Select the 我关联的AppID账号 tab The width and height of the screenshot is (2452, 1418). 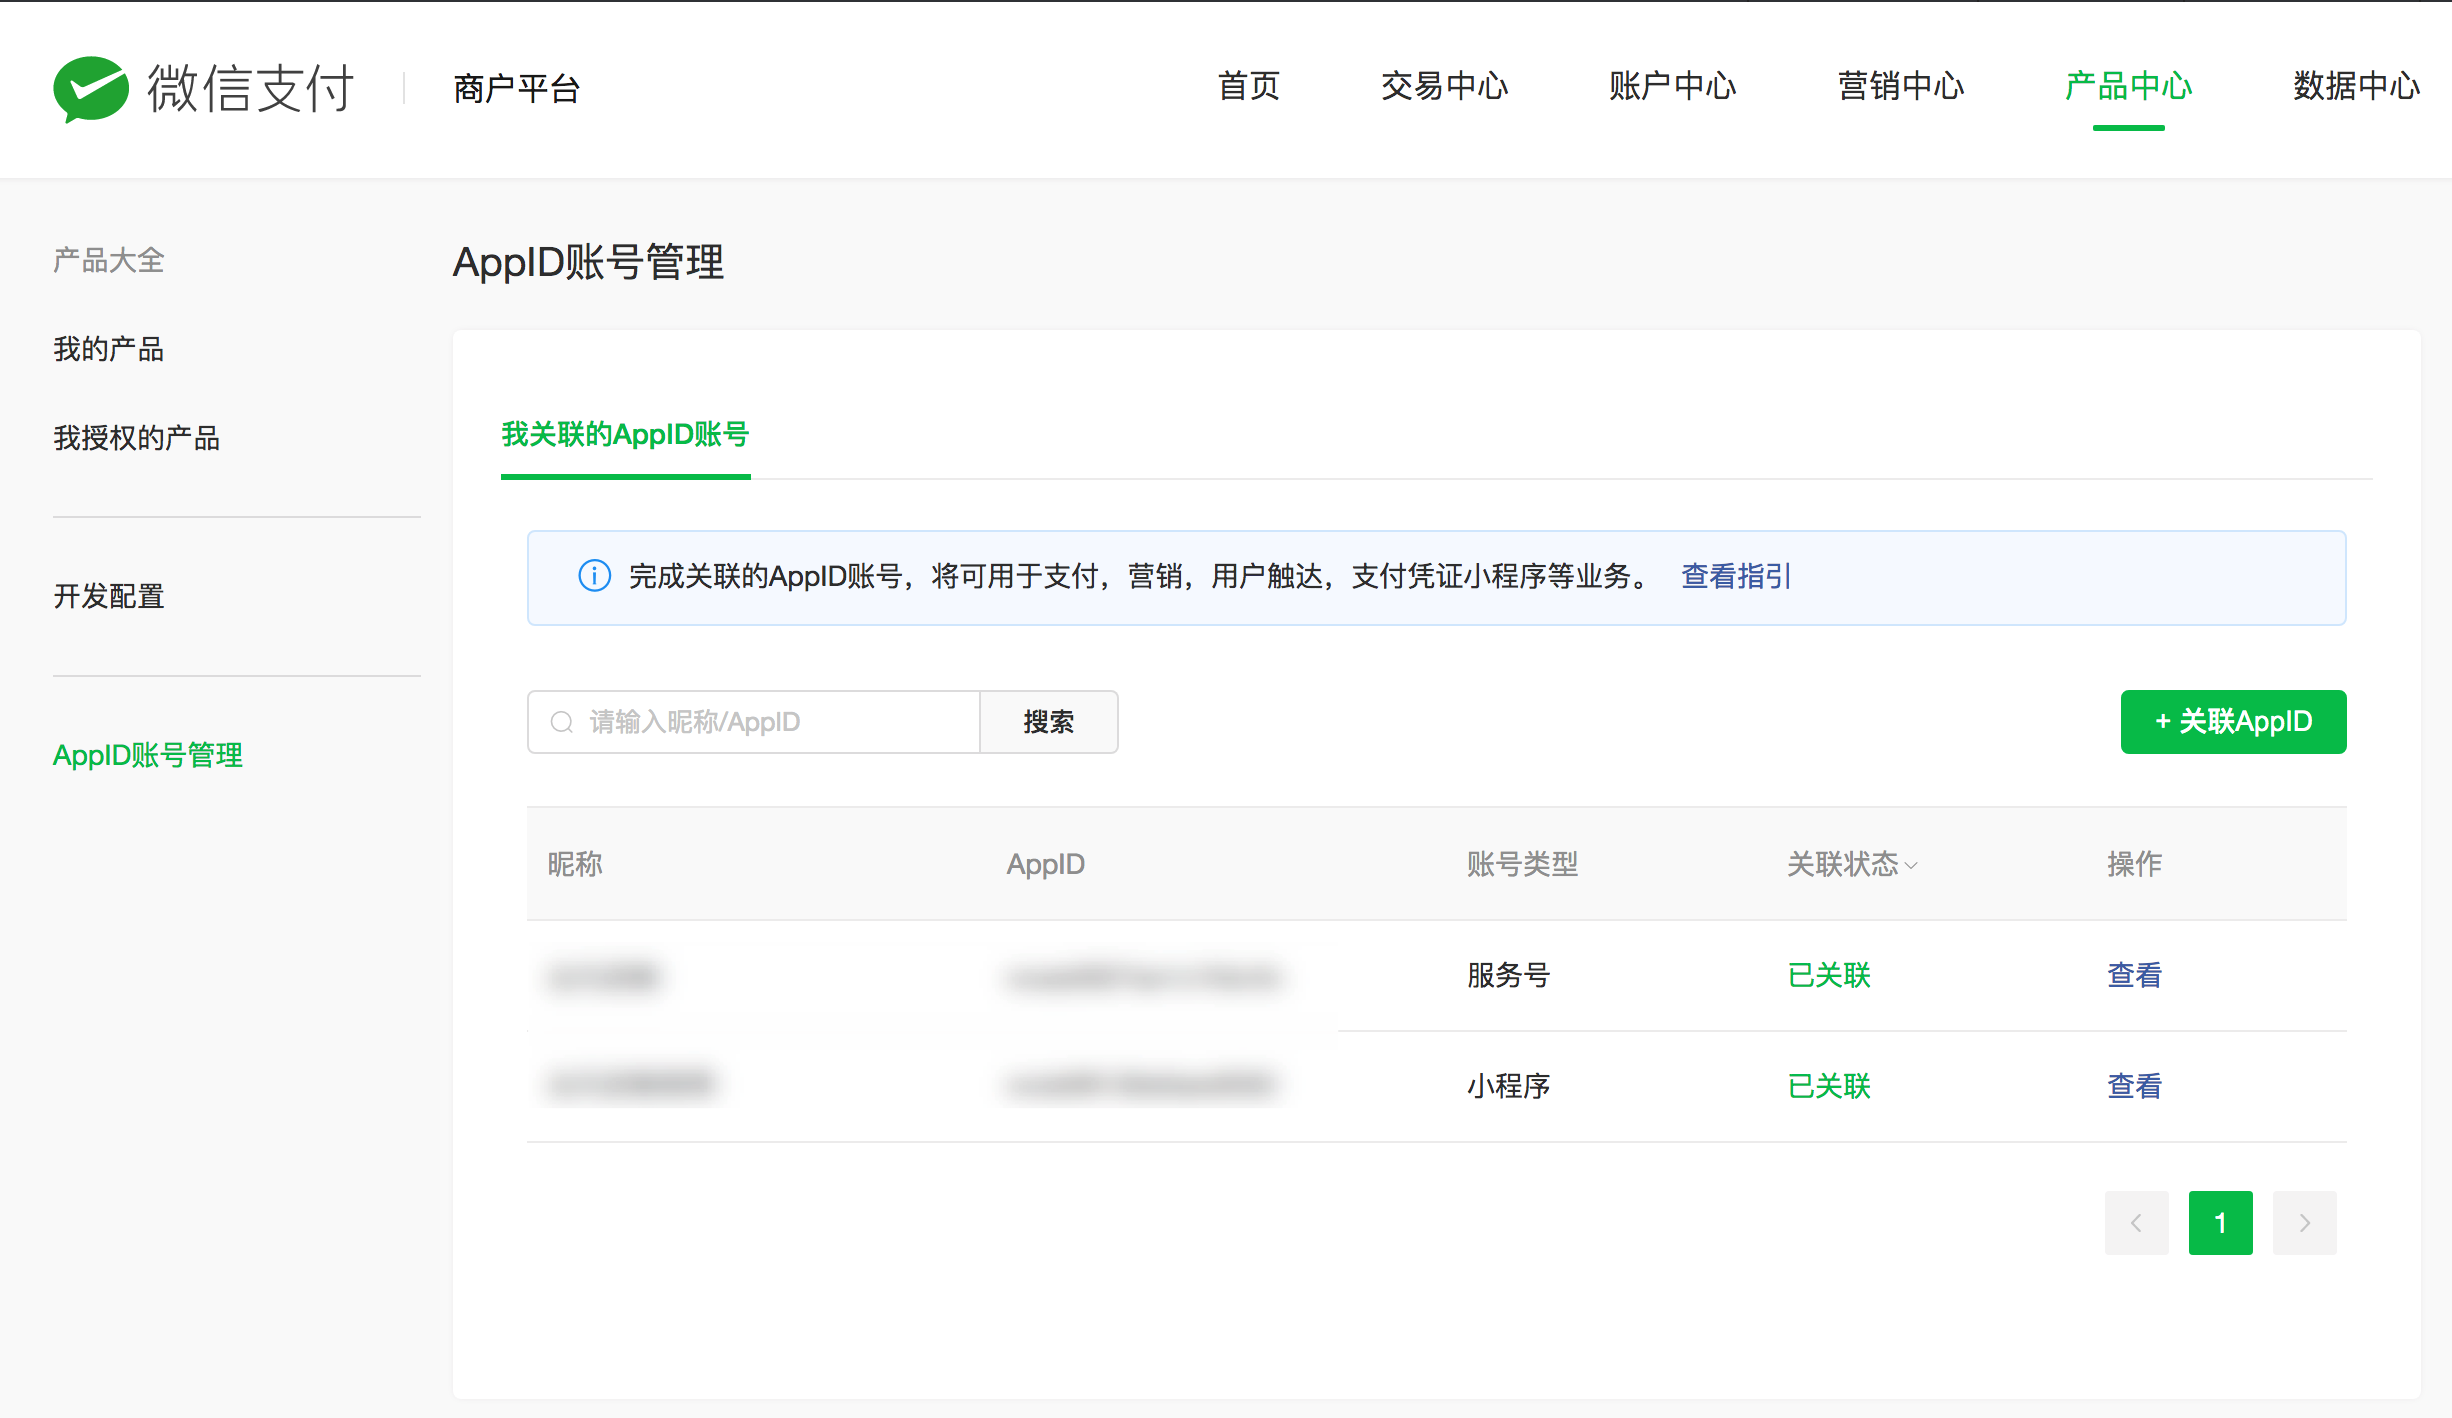(625, 434)
